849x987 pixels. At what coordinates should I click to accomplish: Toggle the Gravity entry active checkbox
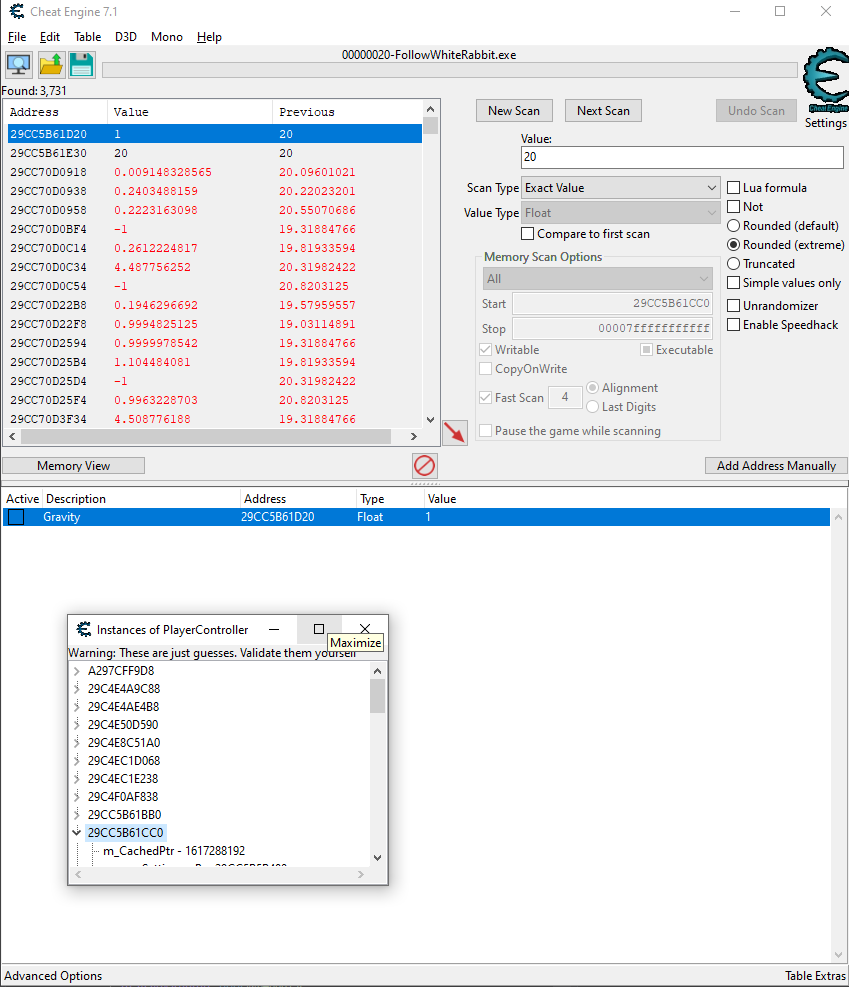pos(16,517)
